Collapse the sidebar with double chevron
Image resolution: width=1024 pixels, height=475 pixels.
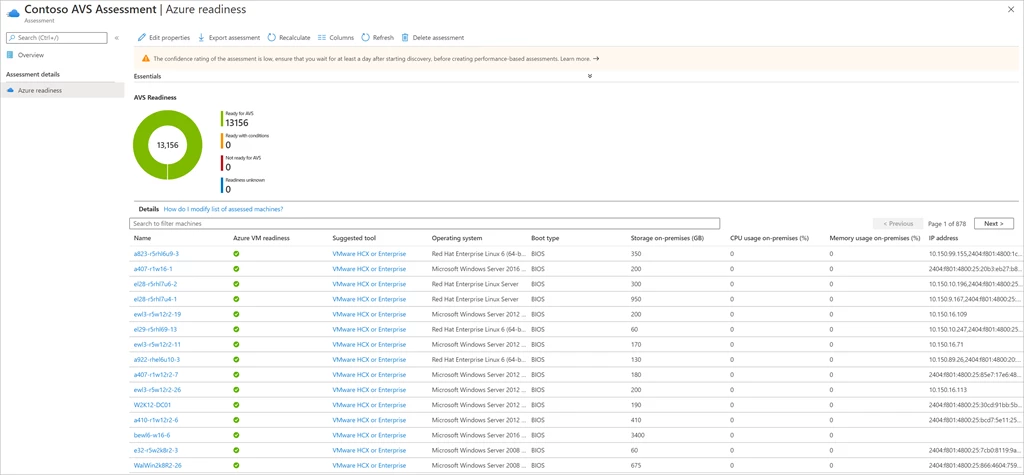click(x=117, y=38)
